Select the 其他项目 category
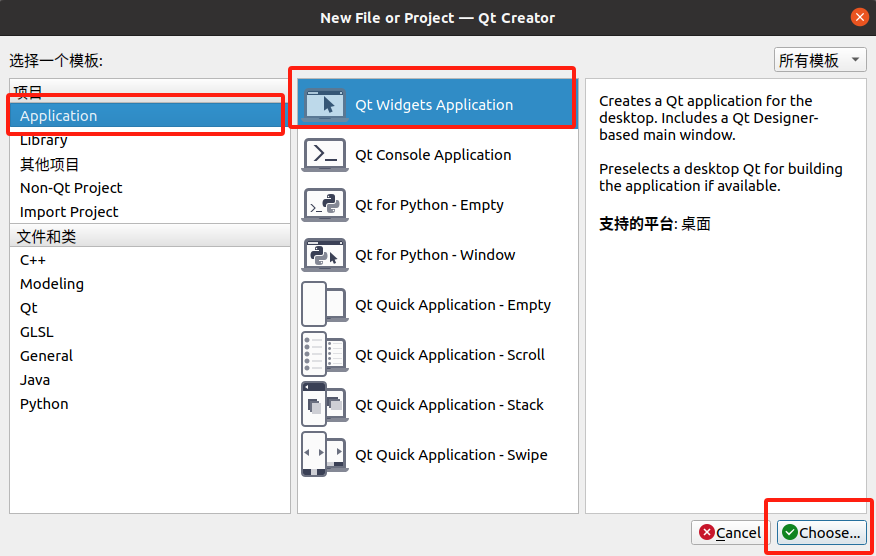876x556 pixels. coord(150,164)
